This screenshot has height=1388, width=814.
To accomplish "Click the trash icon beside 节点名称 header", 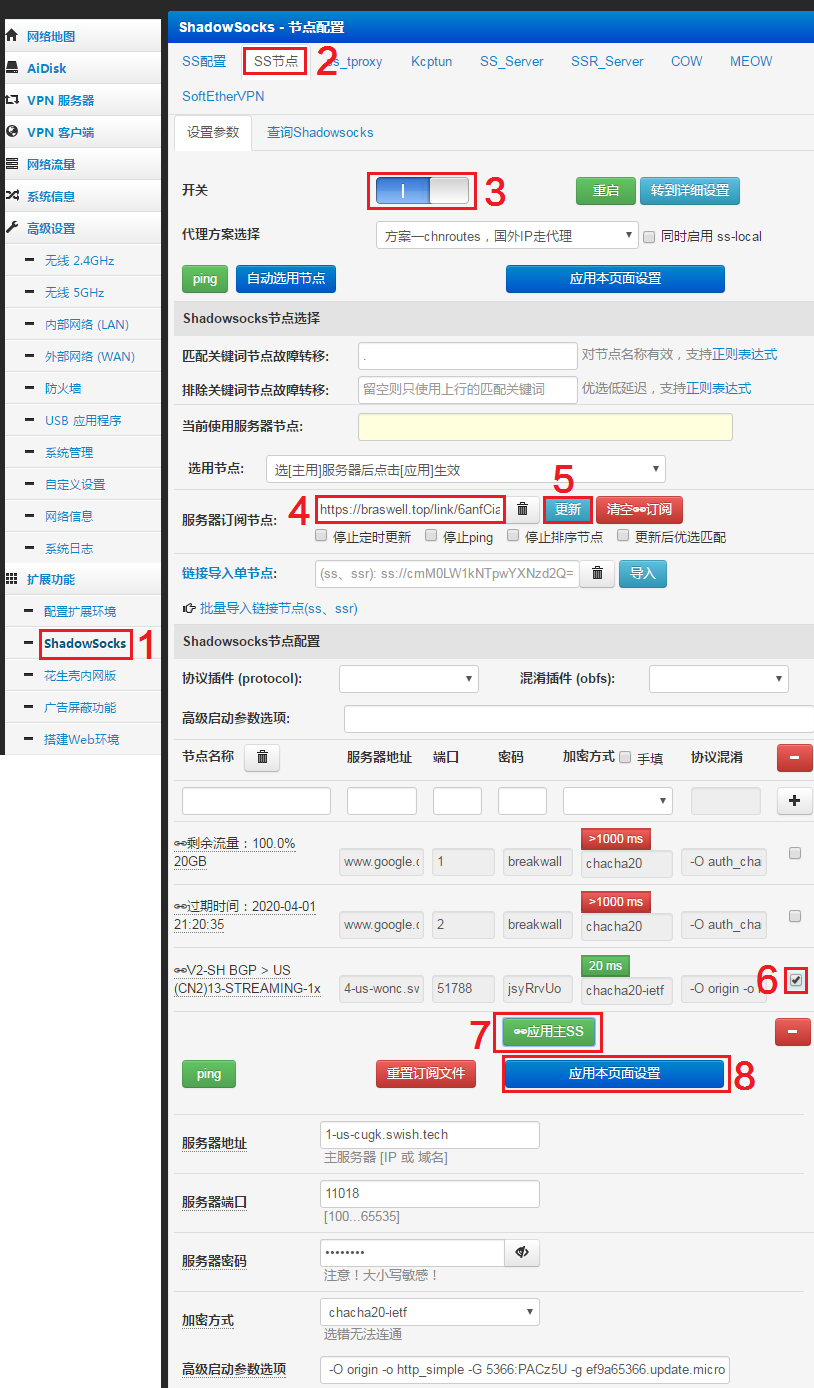I will (262, 757).
